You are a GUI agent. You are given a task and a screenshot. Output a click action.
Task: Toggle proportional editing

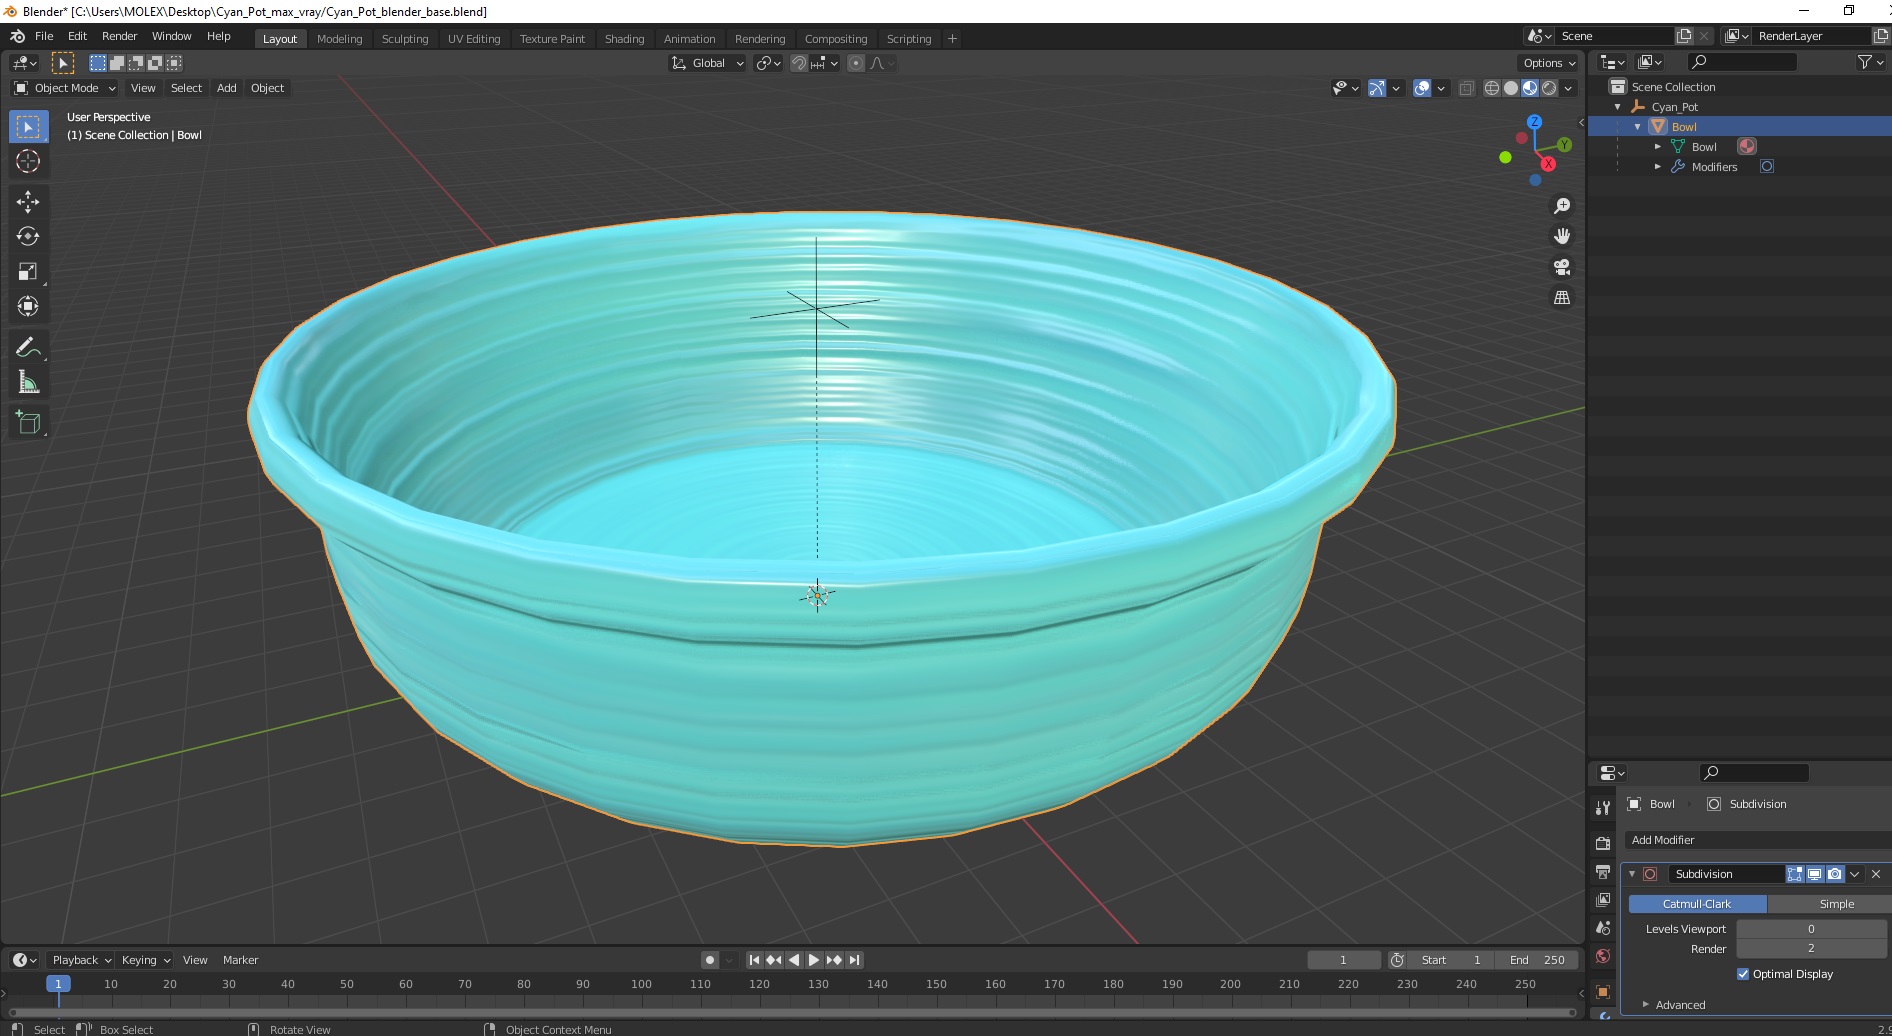[856, 63]
